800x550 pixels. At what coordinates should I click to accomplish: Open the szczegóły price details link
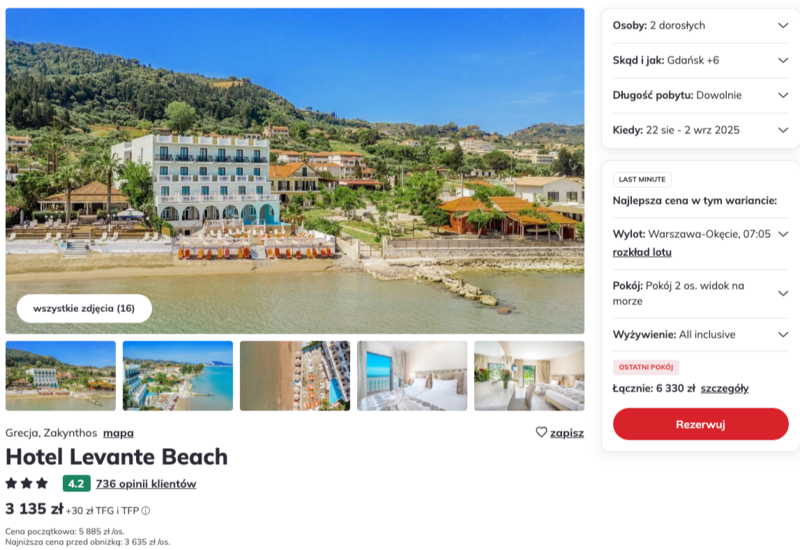tap(724, 388)
